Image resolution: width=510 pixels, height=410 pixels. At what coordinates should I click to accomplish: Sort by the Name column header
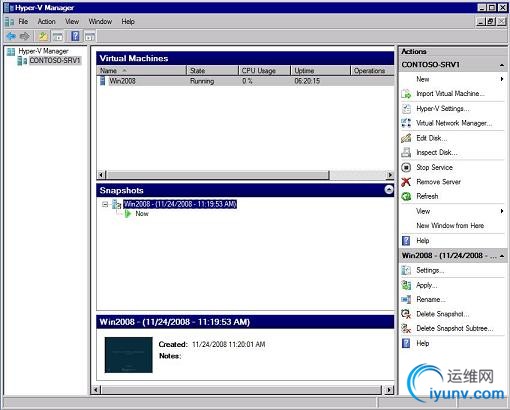(141, 71)
